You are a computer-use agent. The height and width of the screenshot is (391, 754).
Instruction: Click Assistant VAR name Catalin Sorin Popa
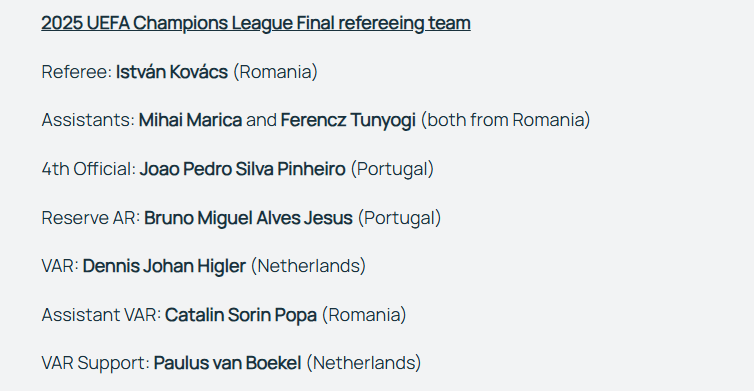point(241,315)
